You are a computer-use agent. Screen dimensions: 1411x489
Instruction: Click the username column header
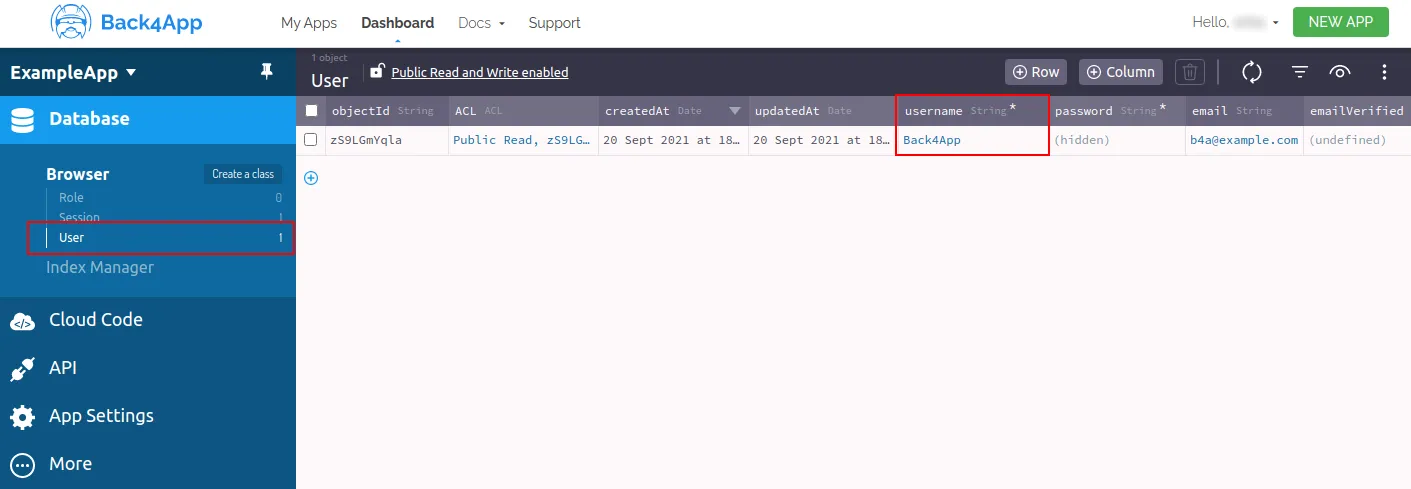(972, 111)
